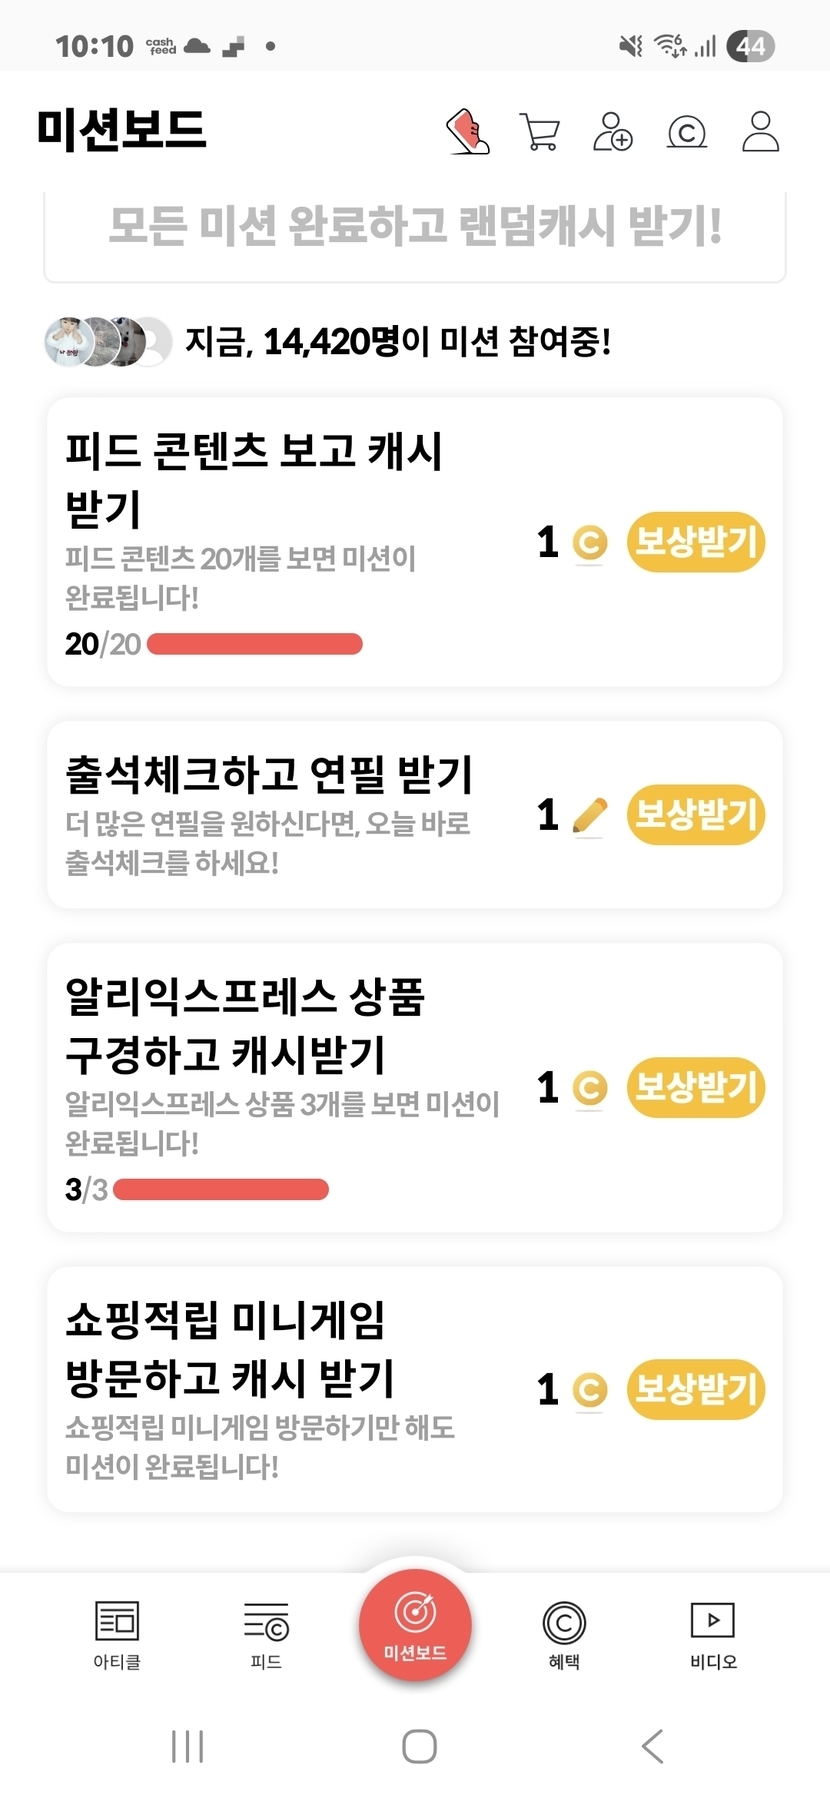This screenshot has width=830, height=1798.
Task: Open Android recent apps button
Action: [187, 1746]
